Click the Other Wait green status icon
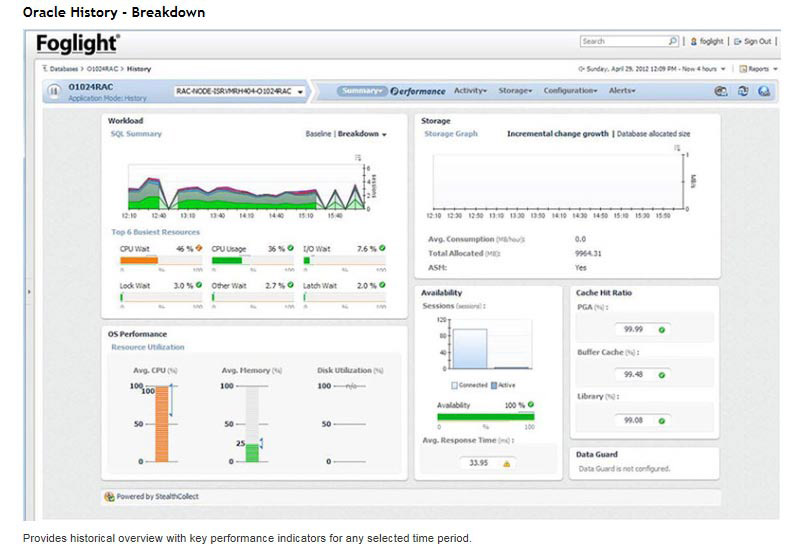Viewport: 801px width, 554px height. coord(291,285)
